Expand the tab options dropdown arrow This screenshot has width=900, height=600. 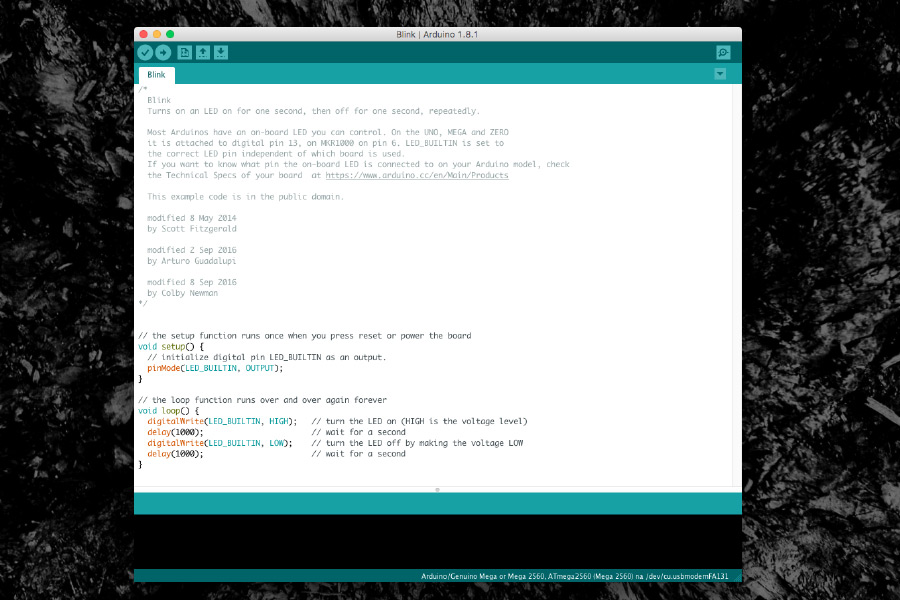point(720,74)
